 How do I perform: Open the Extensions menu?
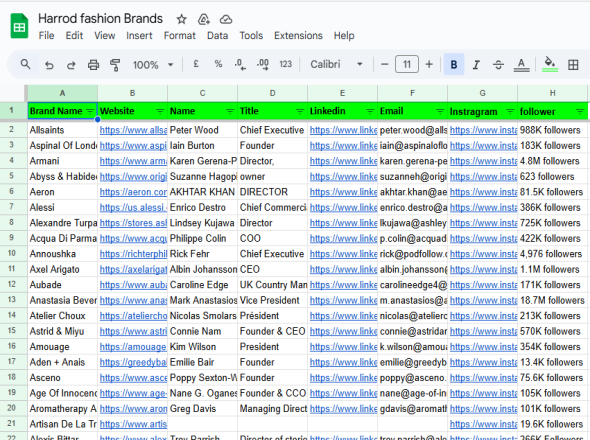[x=298, y=35]
